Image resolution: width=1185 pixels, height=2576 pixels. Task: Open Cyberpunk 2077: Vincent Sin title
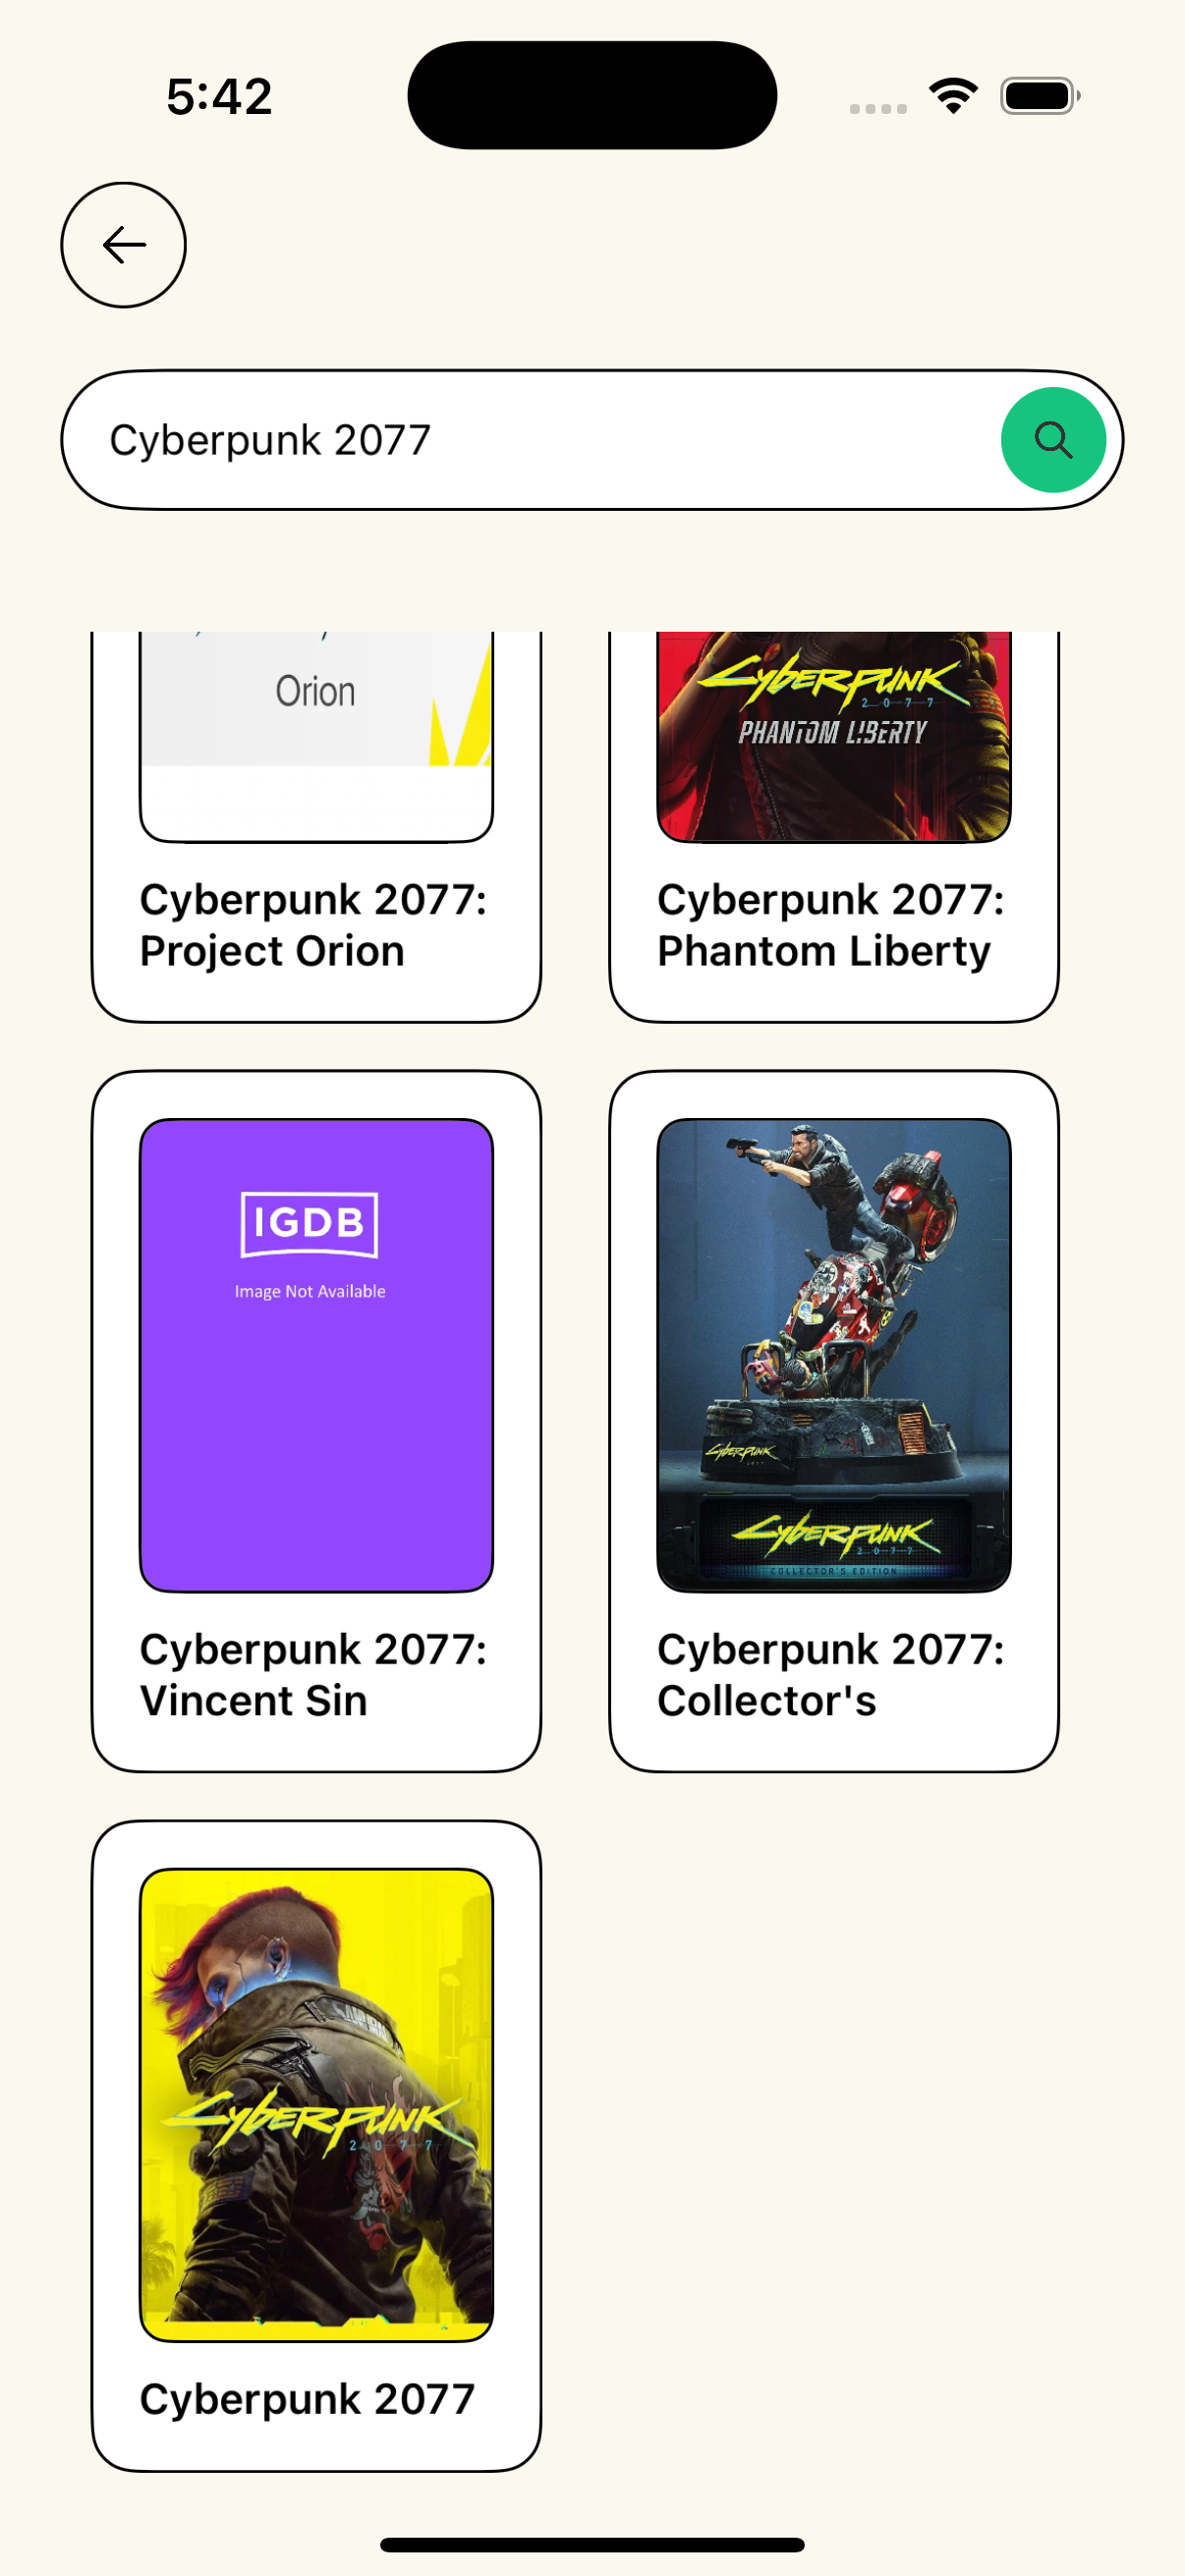click(x=313, y=1674)
